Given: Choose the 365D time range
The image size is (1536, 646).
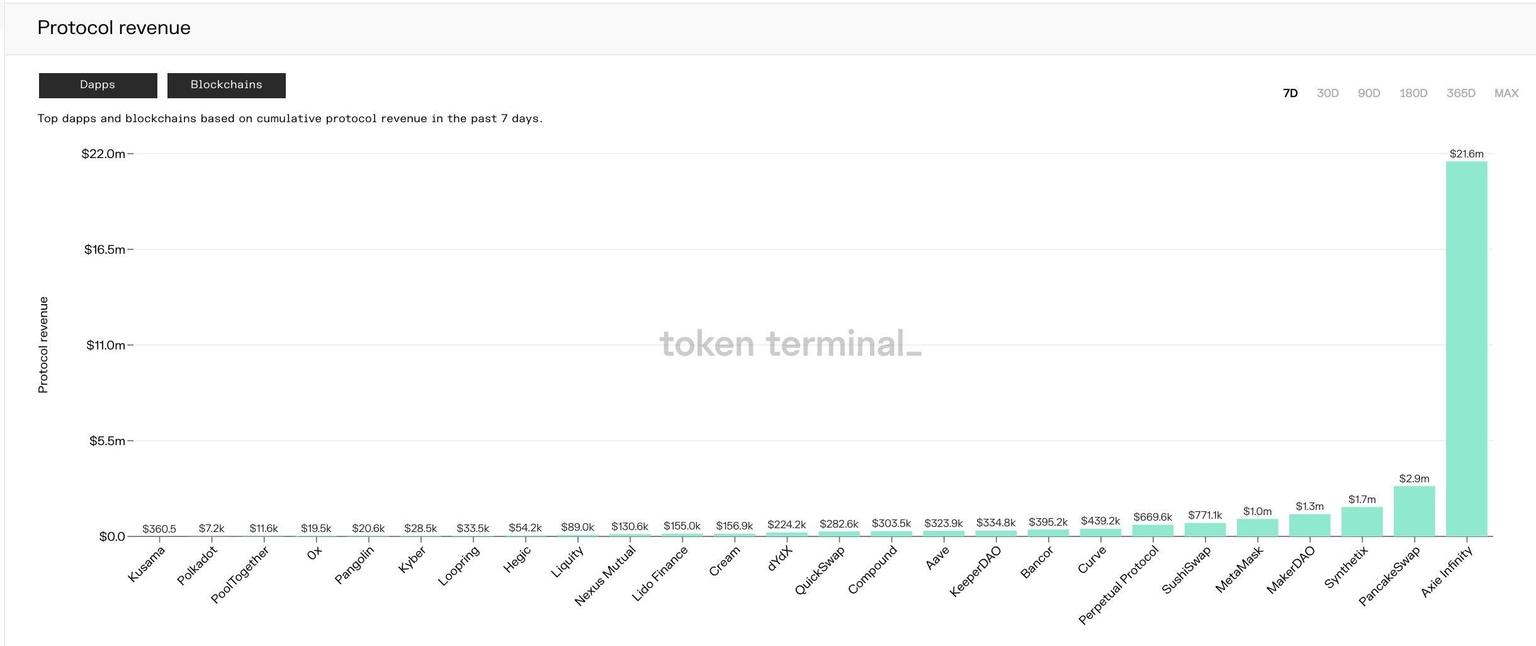Looking at the screenshot, I should coord(1460,93).
